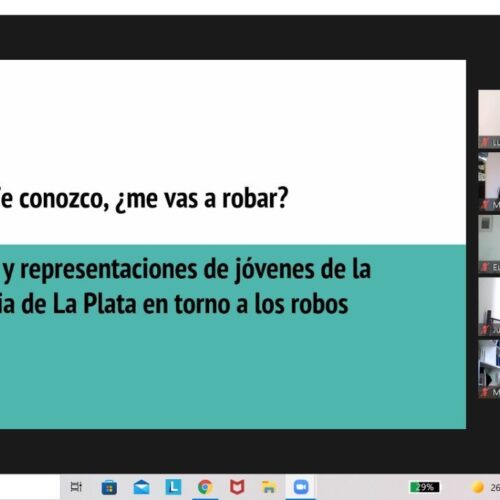Select the second participant video thumbnail

pos(489,181)
